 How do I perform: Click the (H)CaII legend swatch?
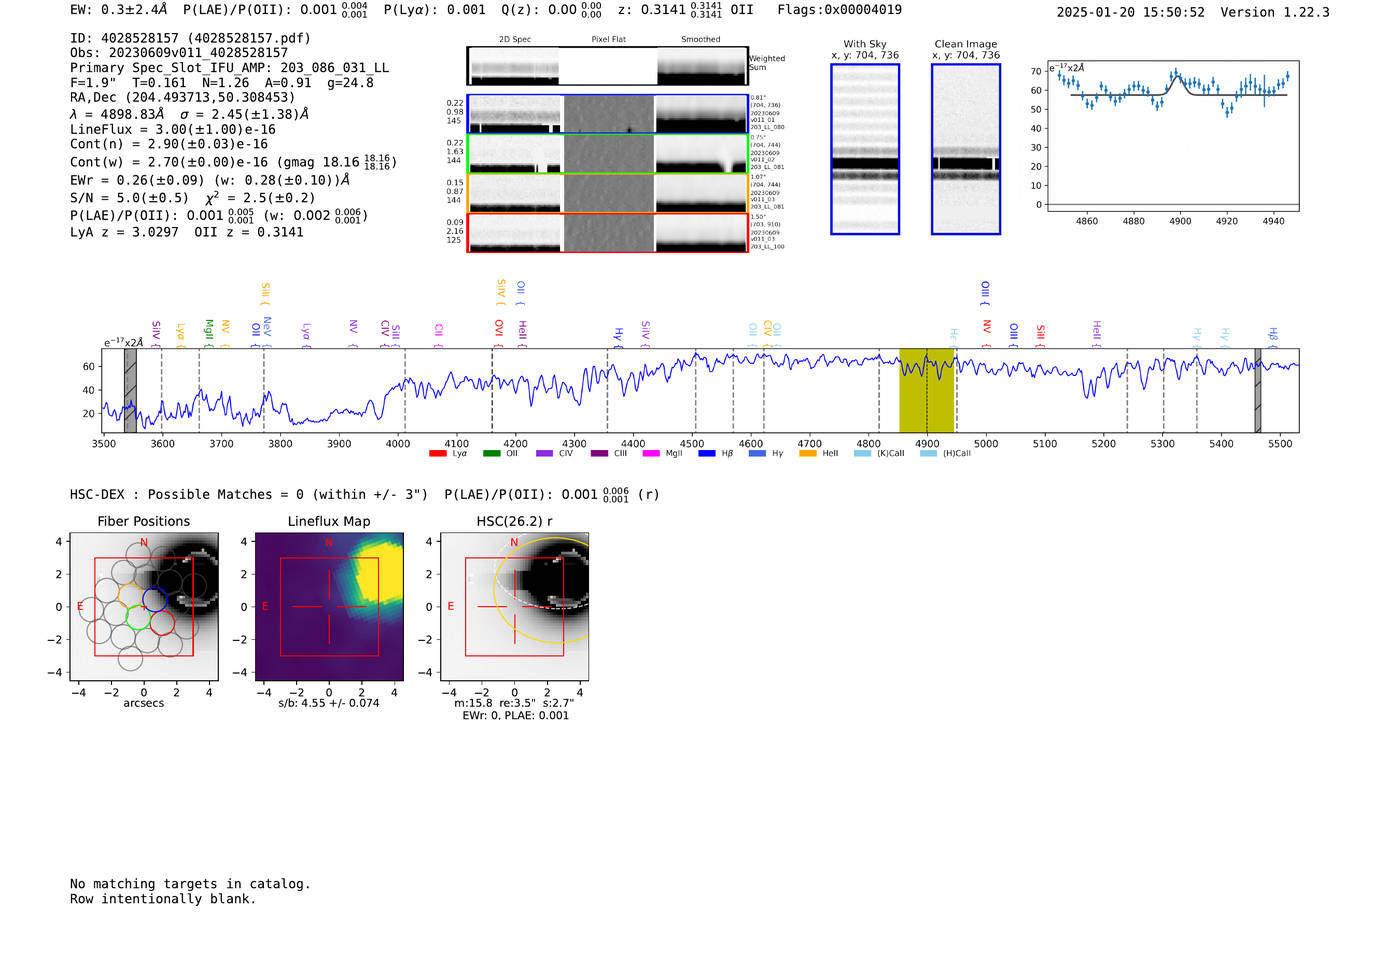(x=928, y=454)
